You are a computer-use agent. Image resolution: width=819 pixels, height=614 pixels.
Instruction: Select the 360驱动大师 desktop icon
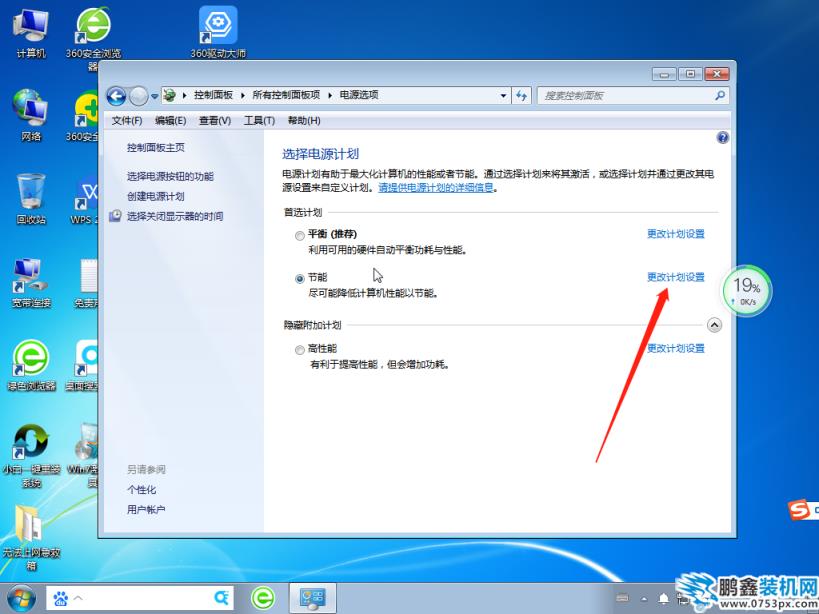pos(218,32)
